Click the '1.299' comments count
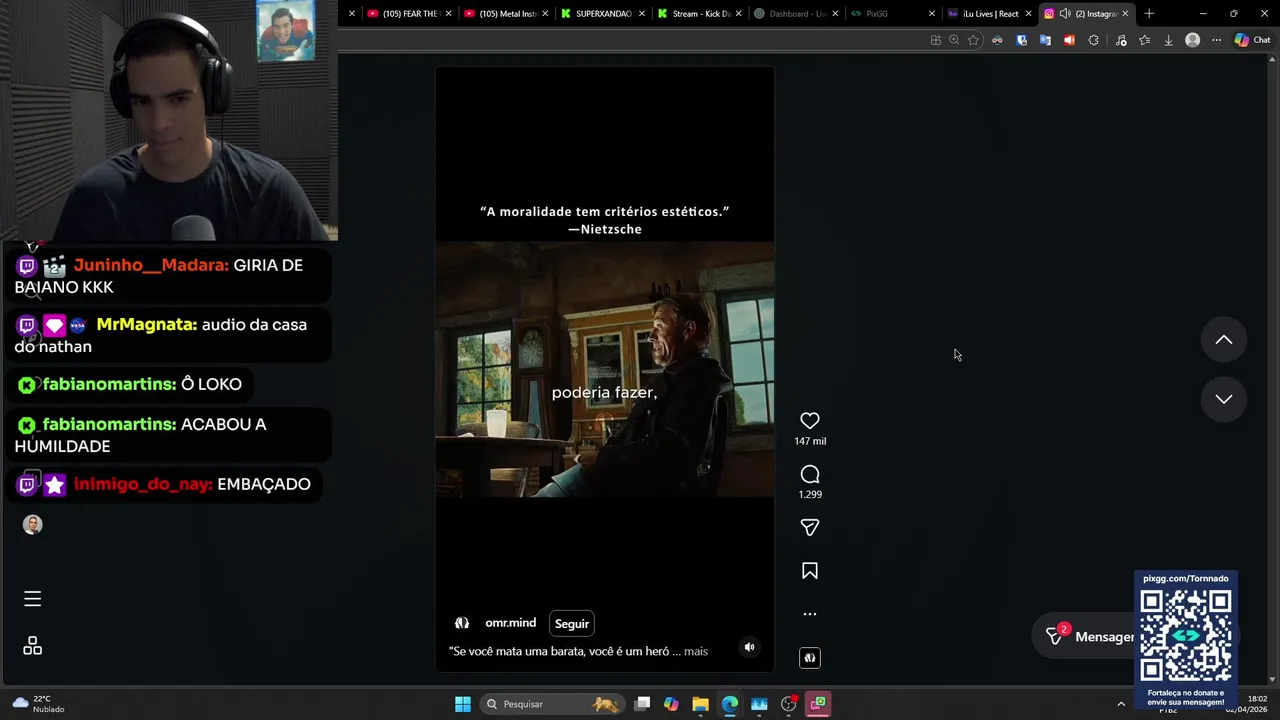Screen dimensions: 1280x720 click(x=810, y=494)
